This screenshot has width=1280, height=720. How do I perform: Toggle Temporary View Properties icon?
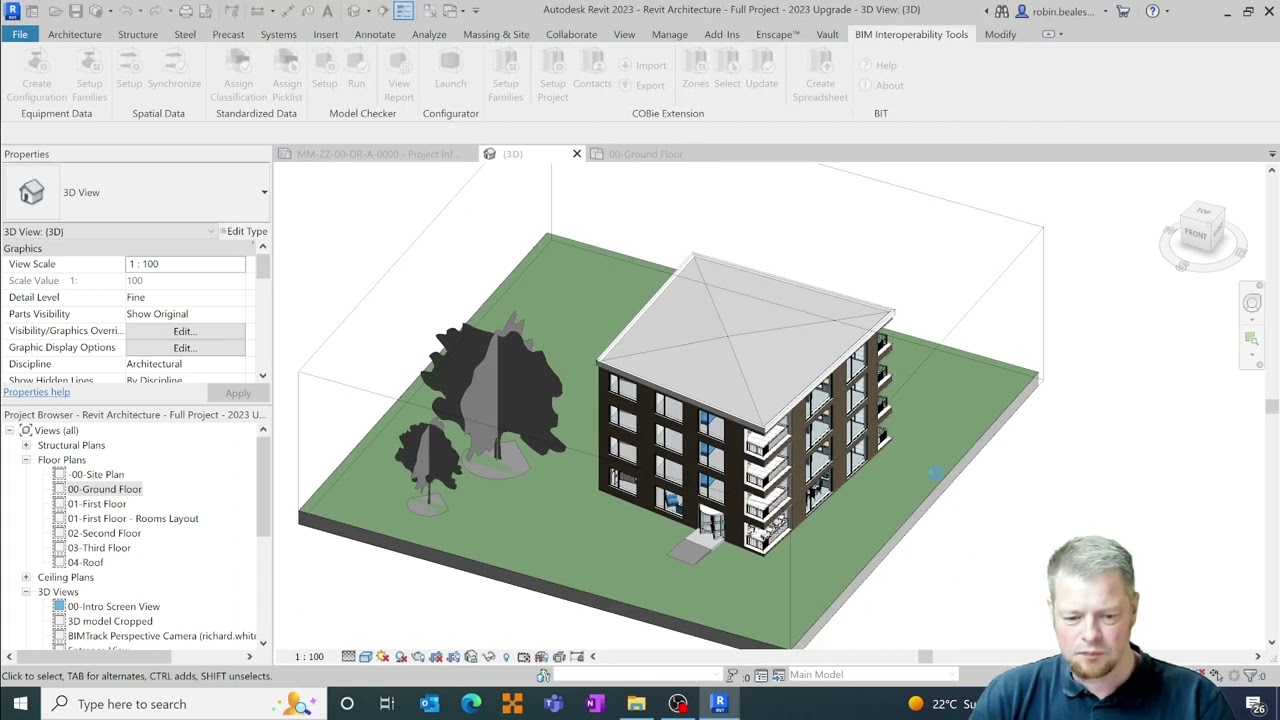coord(523,657)
